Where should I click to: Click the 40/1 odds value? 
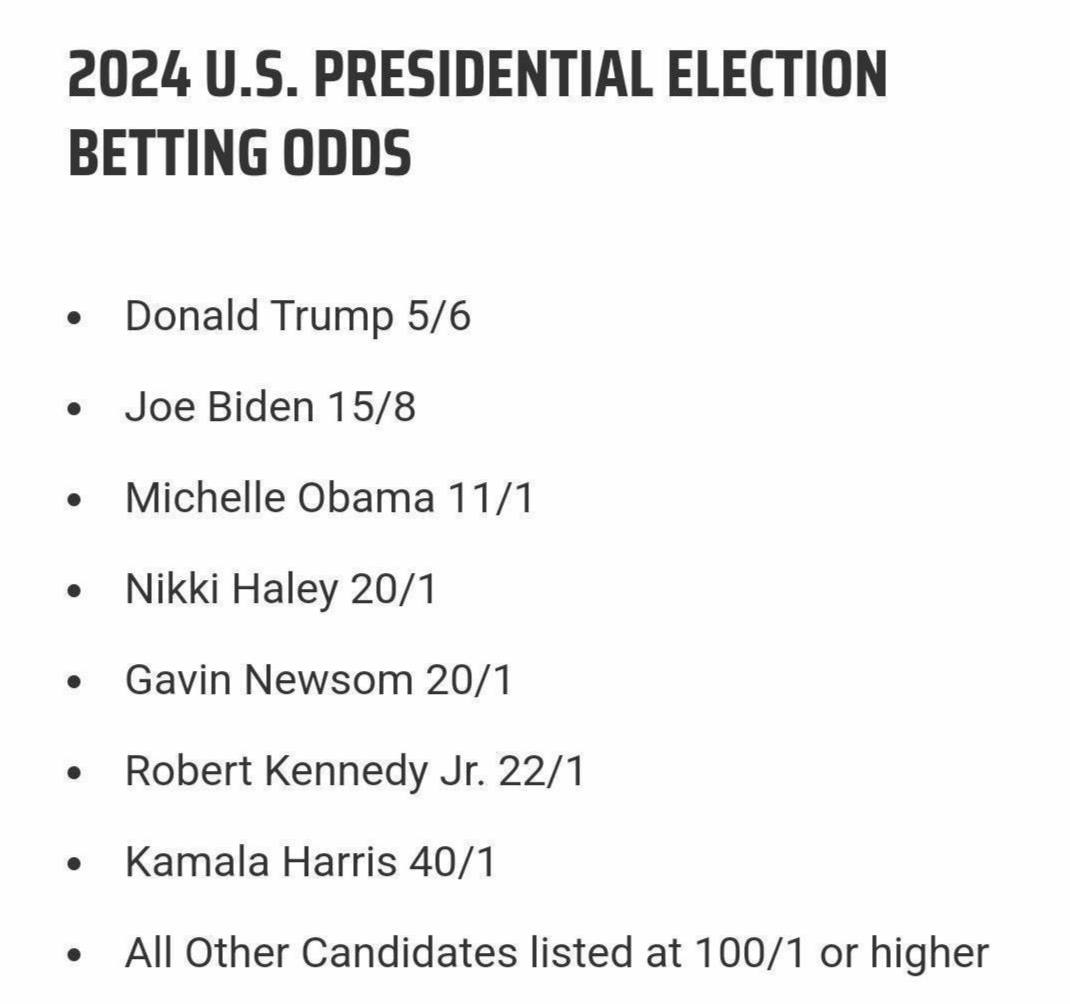point(451,862)
